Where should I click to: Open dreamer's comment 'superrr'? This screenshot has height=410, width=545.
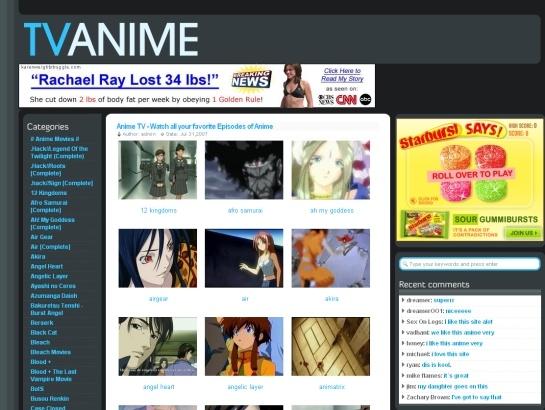click(x=444, y=300)
